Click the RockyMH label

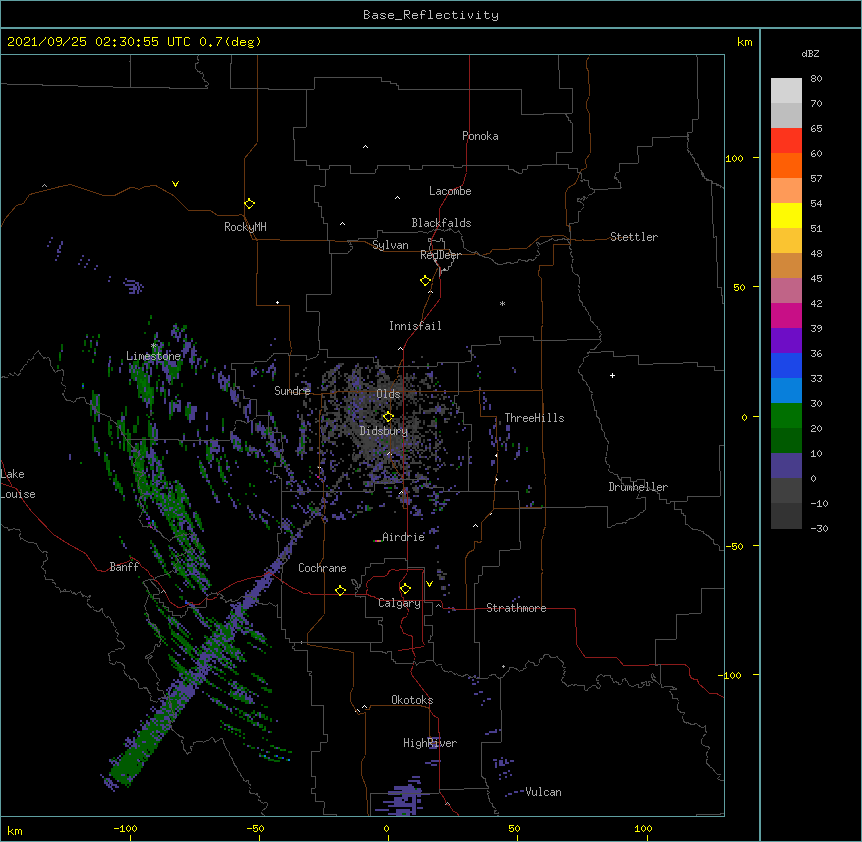[245, 227]
